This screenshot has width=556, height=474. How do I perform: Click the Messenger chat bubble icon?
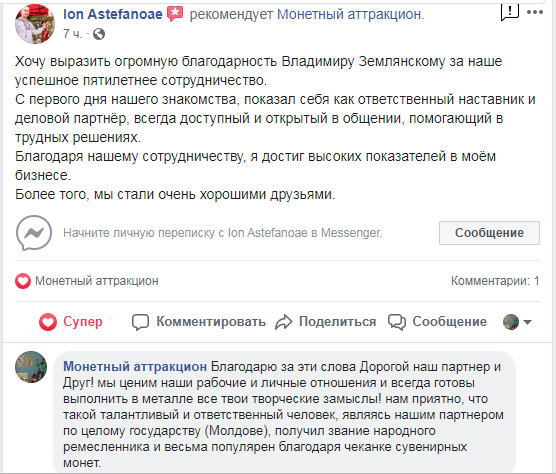pyautogui.click(x=34, y=233)
